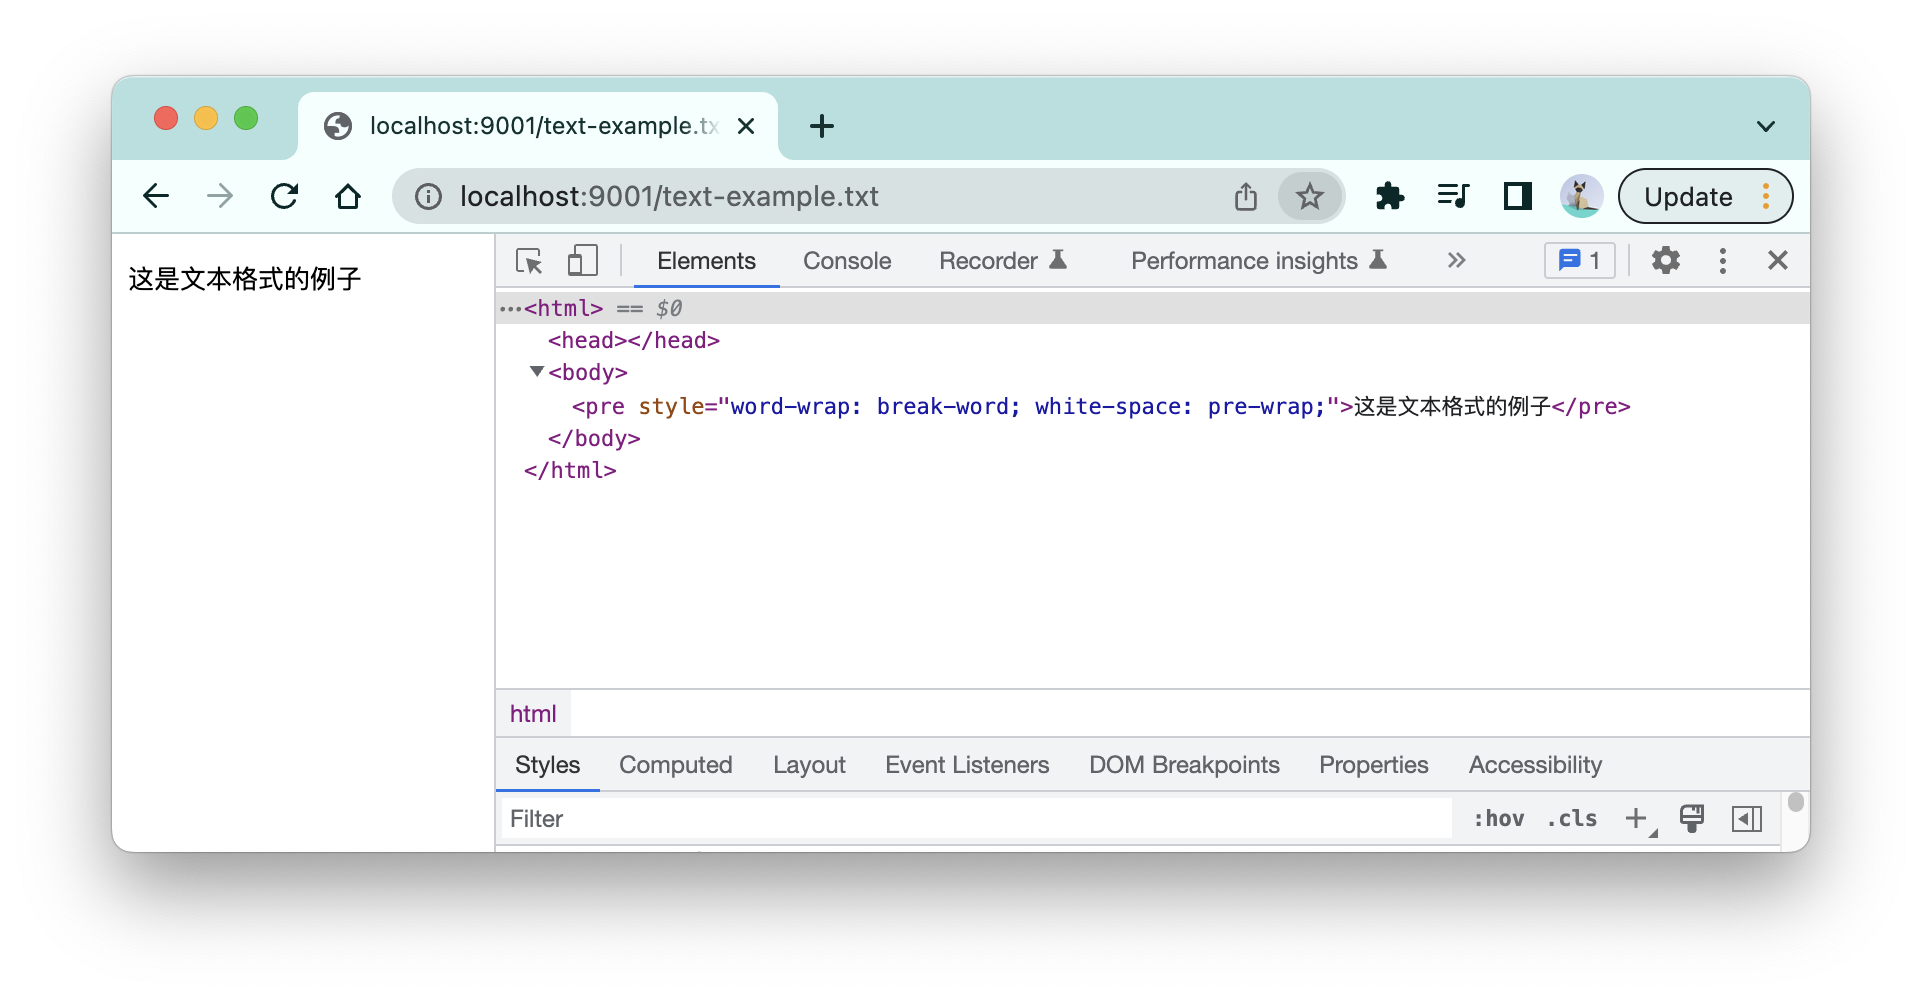Screen dimensions: 1922x1000
Task: Toggle the :hov element state
Action: pyautogui.click(x=1498, y=819)
